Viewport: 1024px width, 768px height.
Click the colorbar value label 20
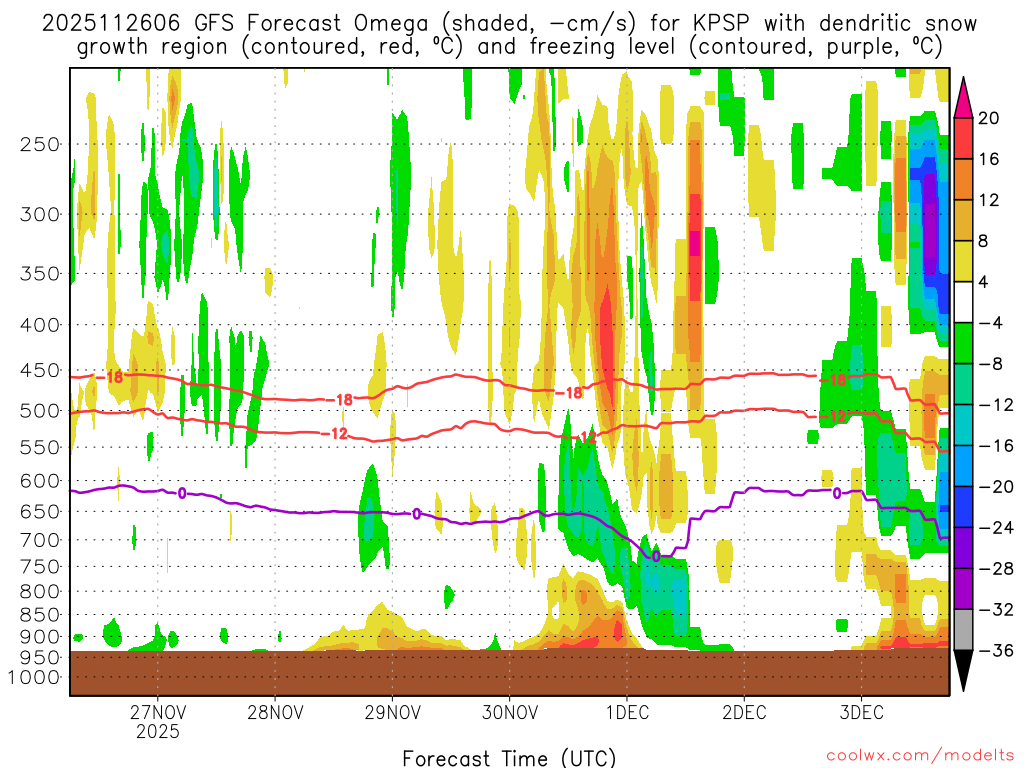(x=989, y=118)
